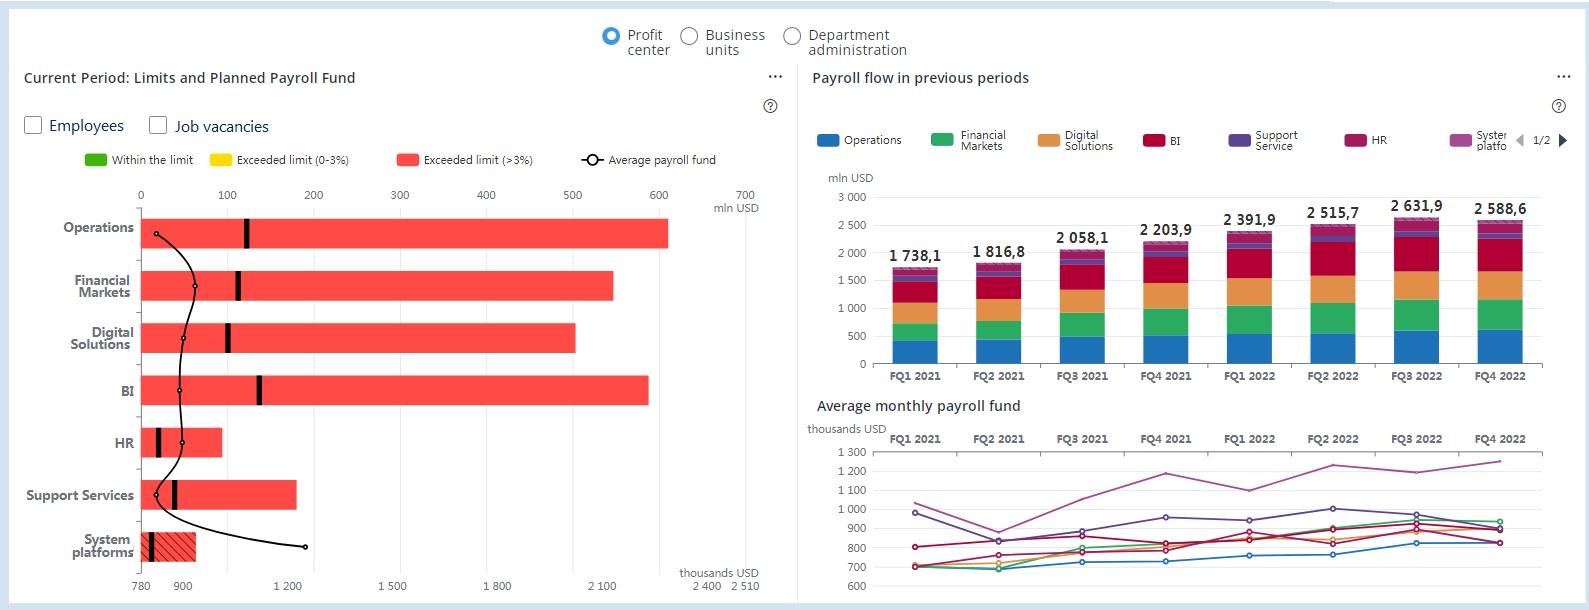This screenshot has width=1589, height=610.
Task: Open the more options menu for Payroll flow panel
Action: coord(1563,77)
